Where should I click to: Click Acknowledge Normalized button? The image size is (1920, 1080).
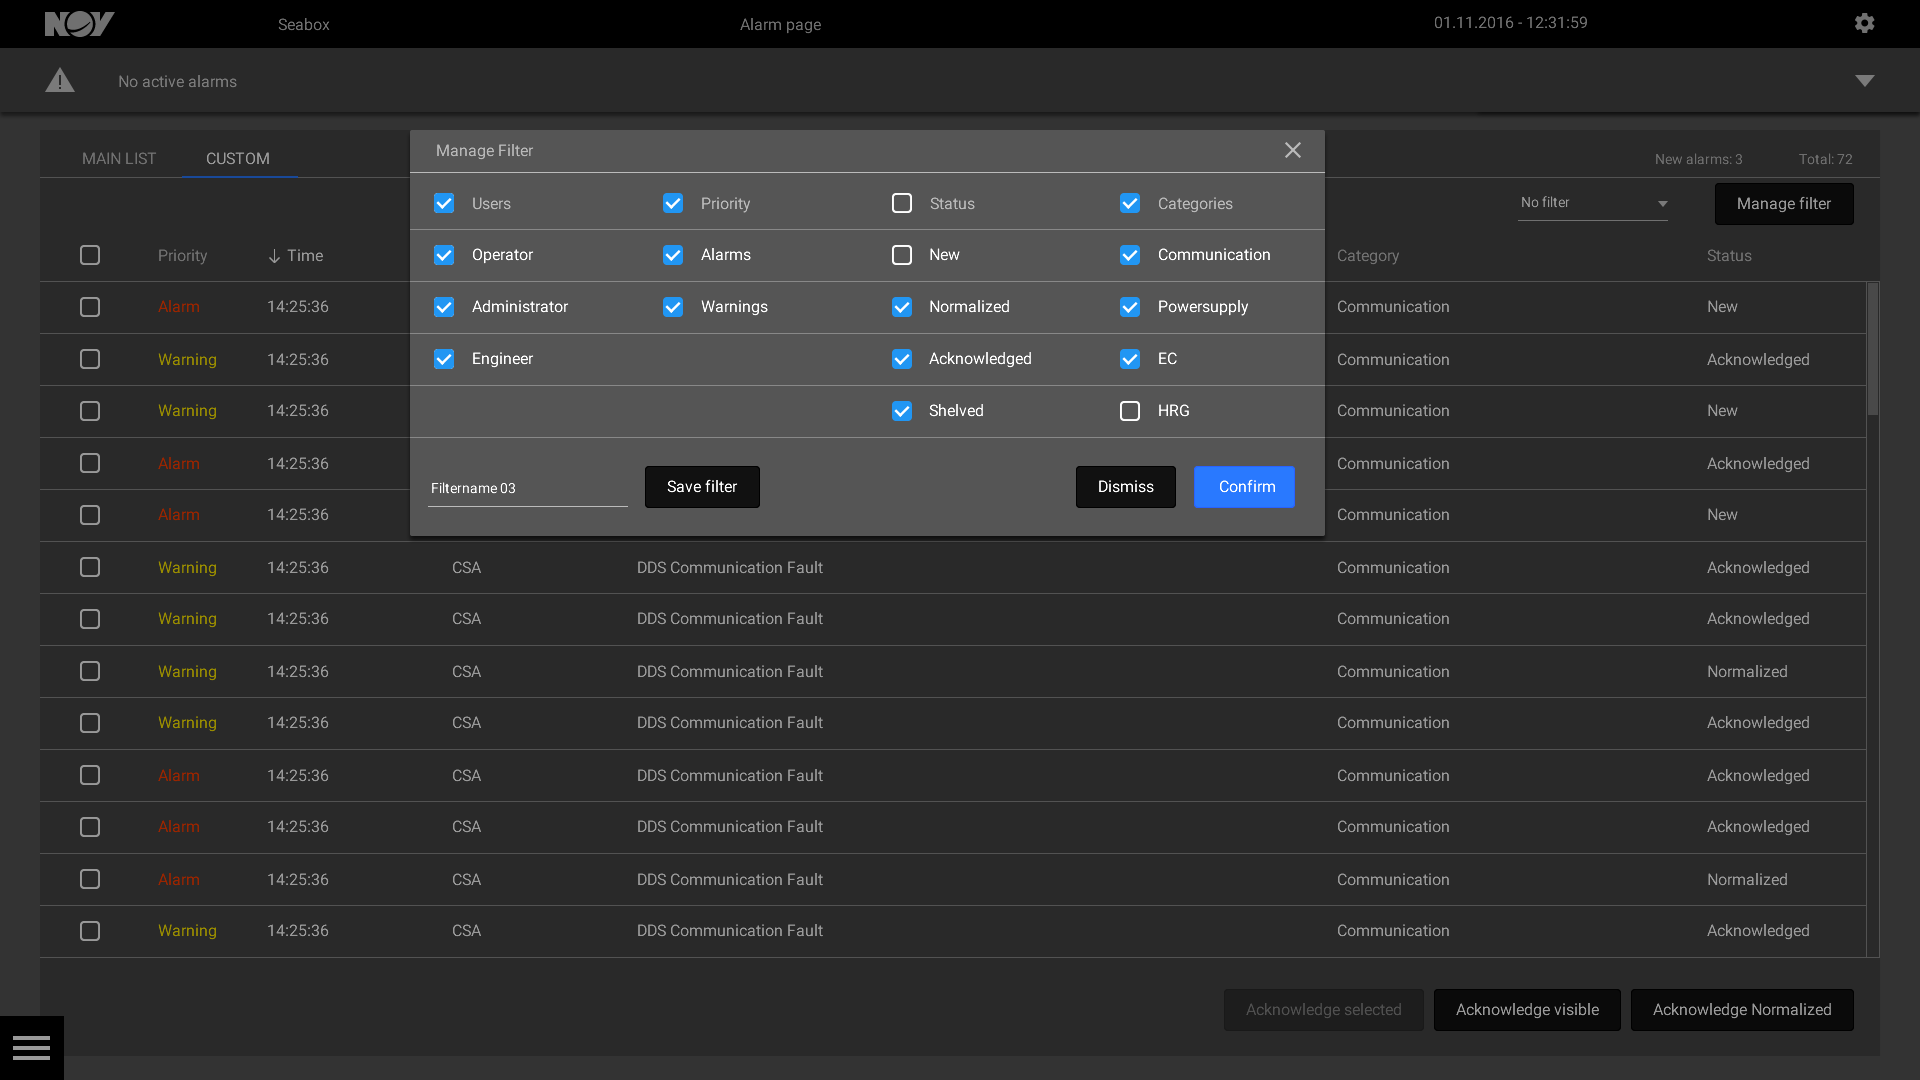(x=1742, y=1010)
